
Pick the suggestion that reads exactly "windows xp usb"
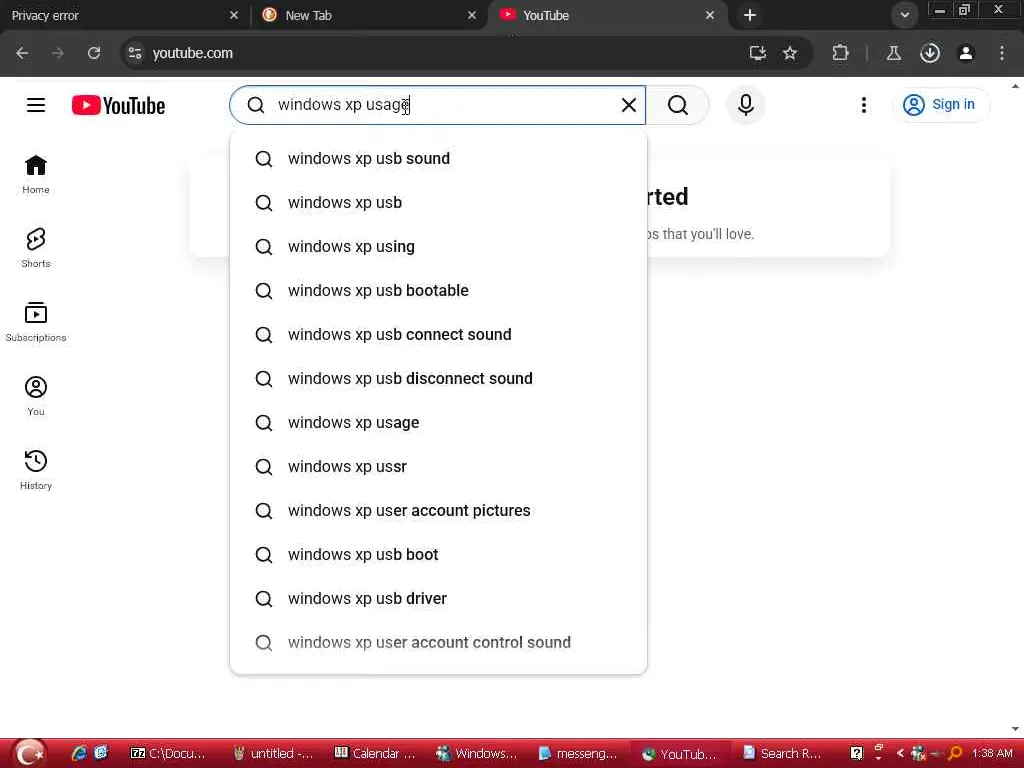438,202
